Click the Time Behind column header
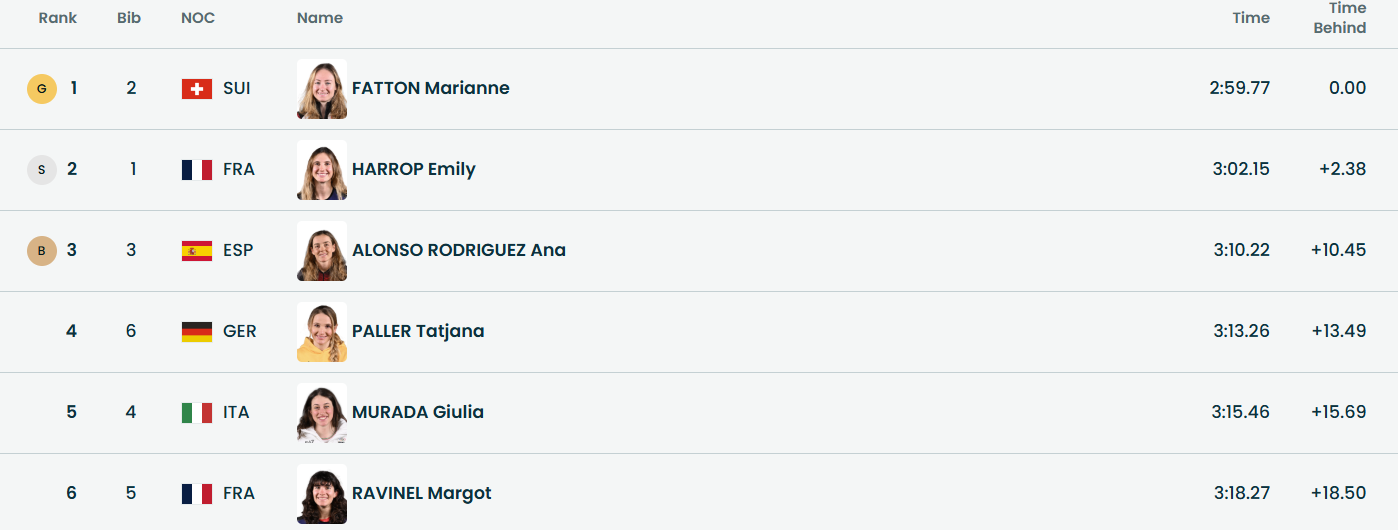 tap(1340, 18)
